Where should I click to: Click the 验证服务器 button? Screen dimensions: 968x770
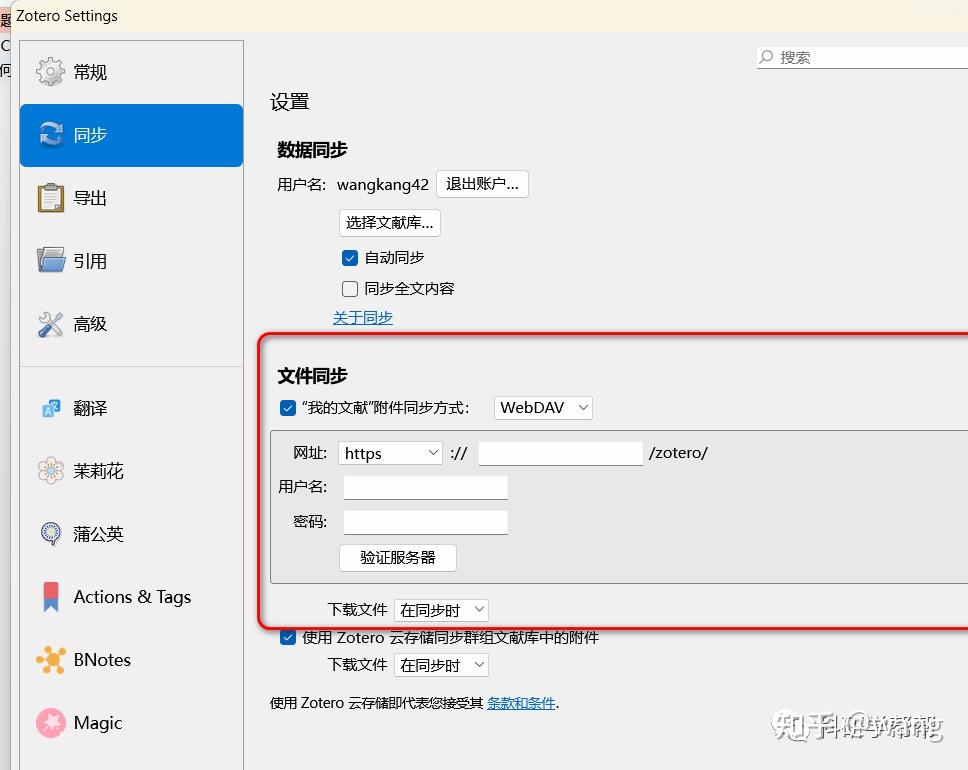pyautogui.click(x=397, y=558)
